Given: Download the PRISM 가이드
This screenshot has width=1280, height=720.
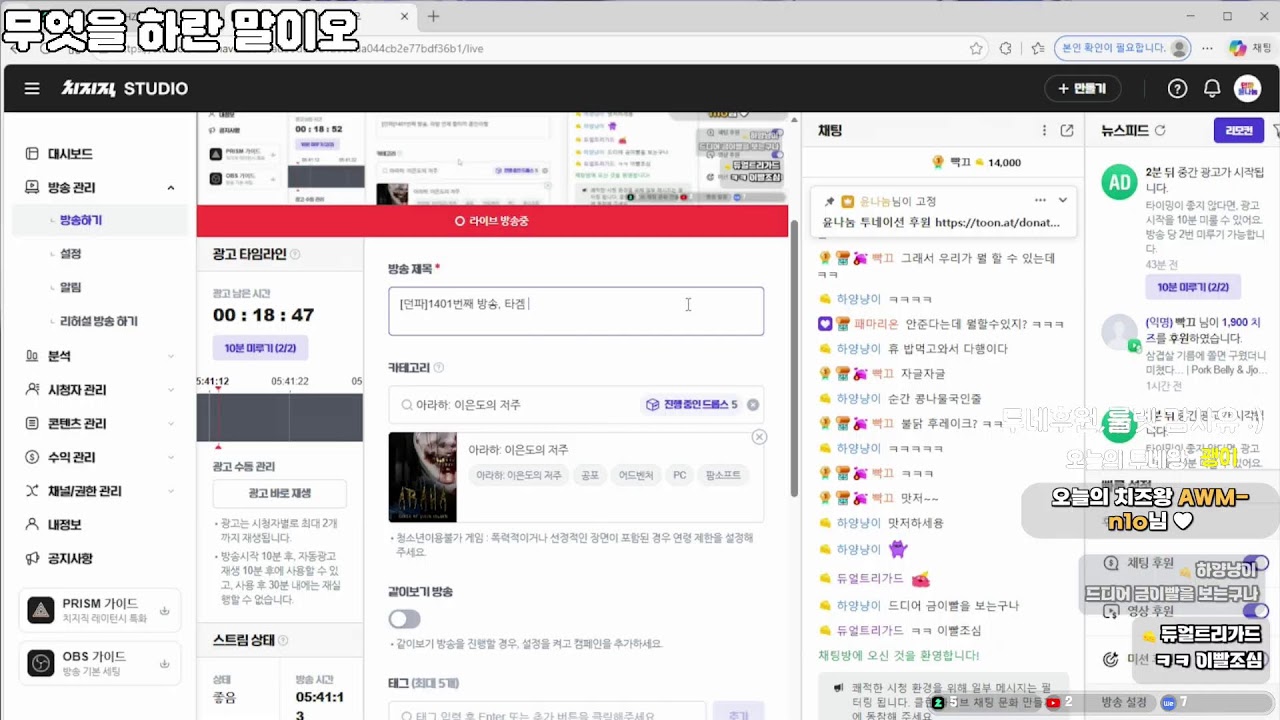Looking at the screenshot, I should (x=165, y=611).
